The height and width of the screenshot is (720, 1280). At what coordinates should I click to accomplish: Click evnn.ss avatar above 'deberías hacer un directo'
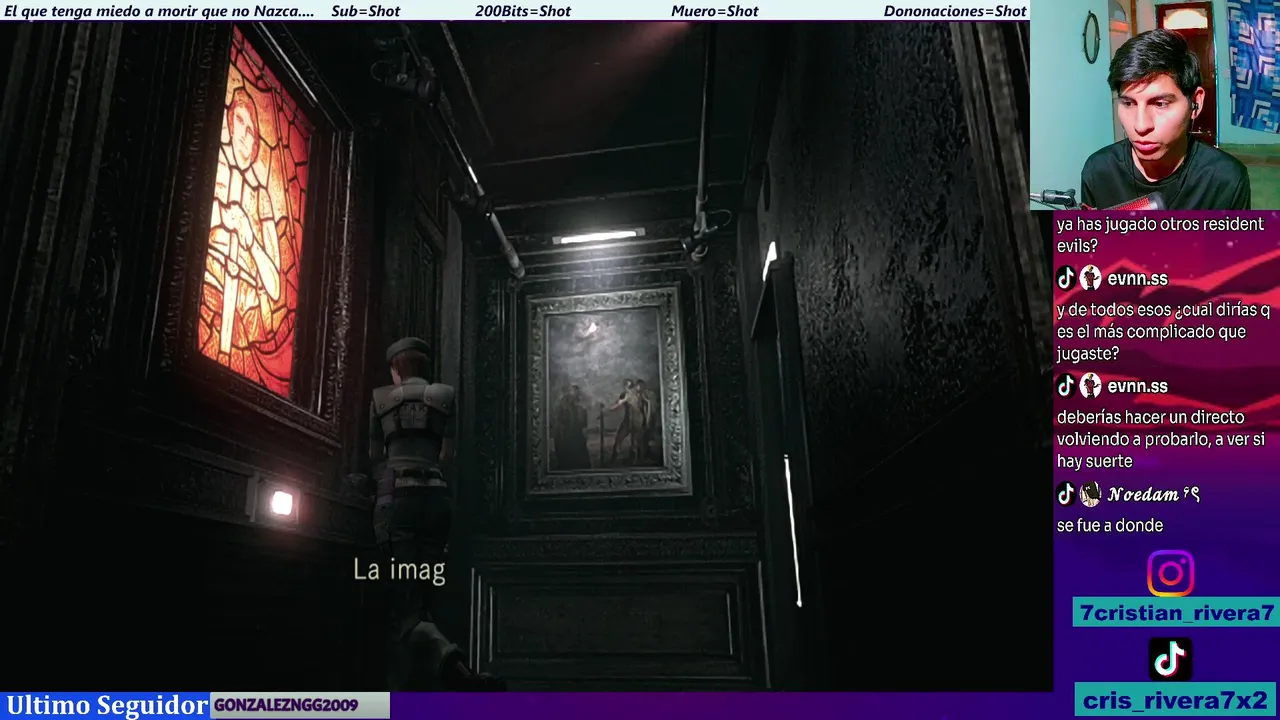1090,385
